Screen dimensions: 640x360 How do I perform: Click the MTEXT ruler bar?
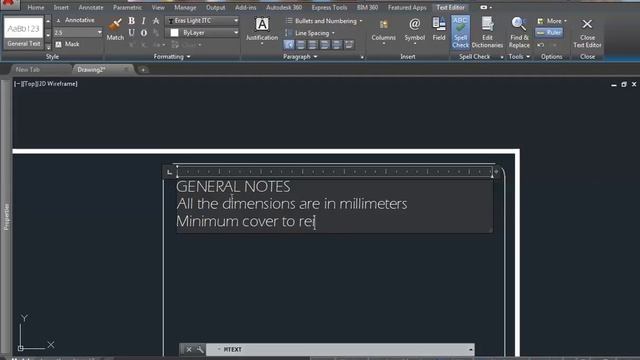[335, 172]
